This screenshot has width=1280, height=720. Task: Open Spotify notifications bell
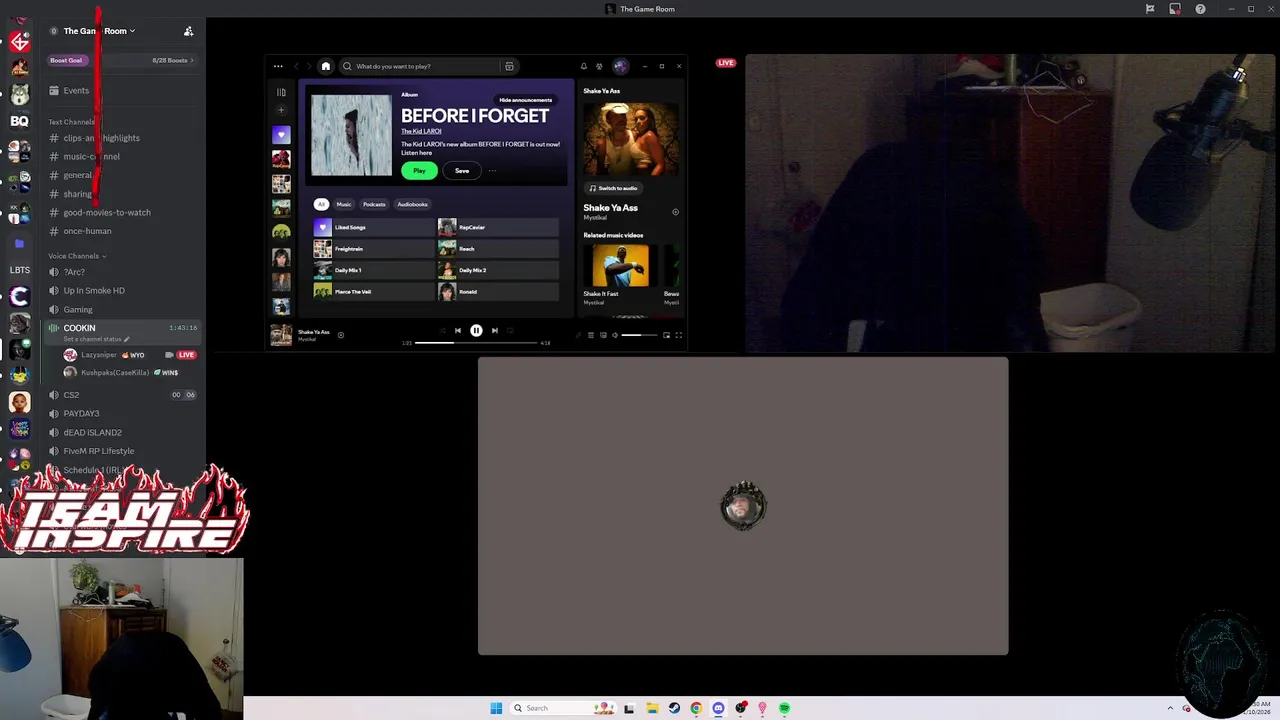pos(584,66)
